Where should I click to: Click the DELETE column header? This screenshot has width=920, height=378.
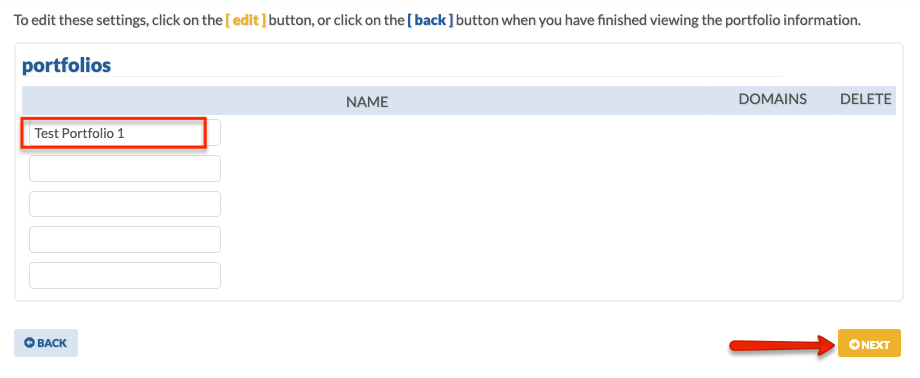click(x=865, y=99)
